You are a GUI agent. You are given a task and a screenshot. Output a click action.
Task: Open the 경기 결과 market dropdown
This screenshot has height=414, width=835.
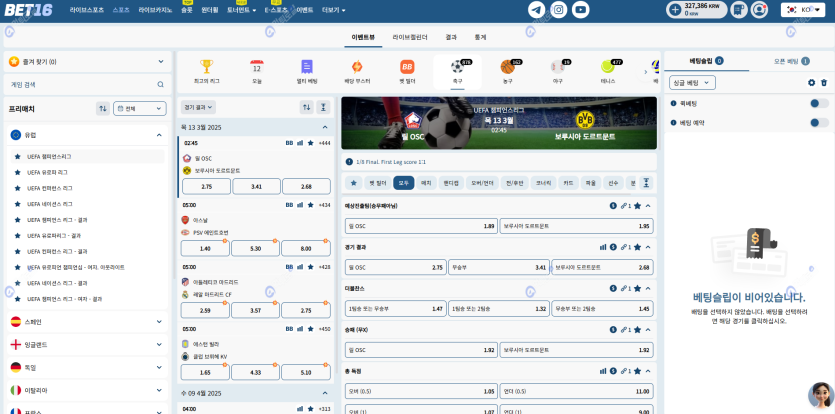198,107
